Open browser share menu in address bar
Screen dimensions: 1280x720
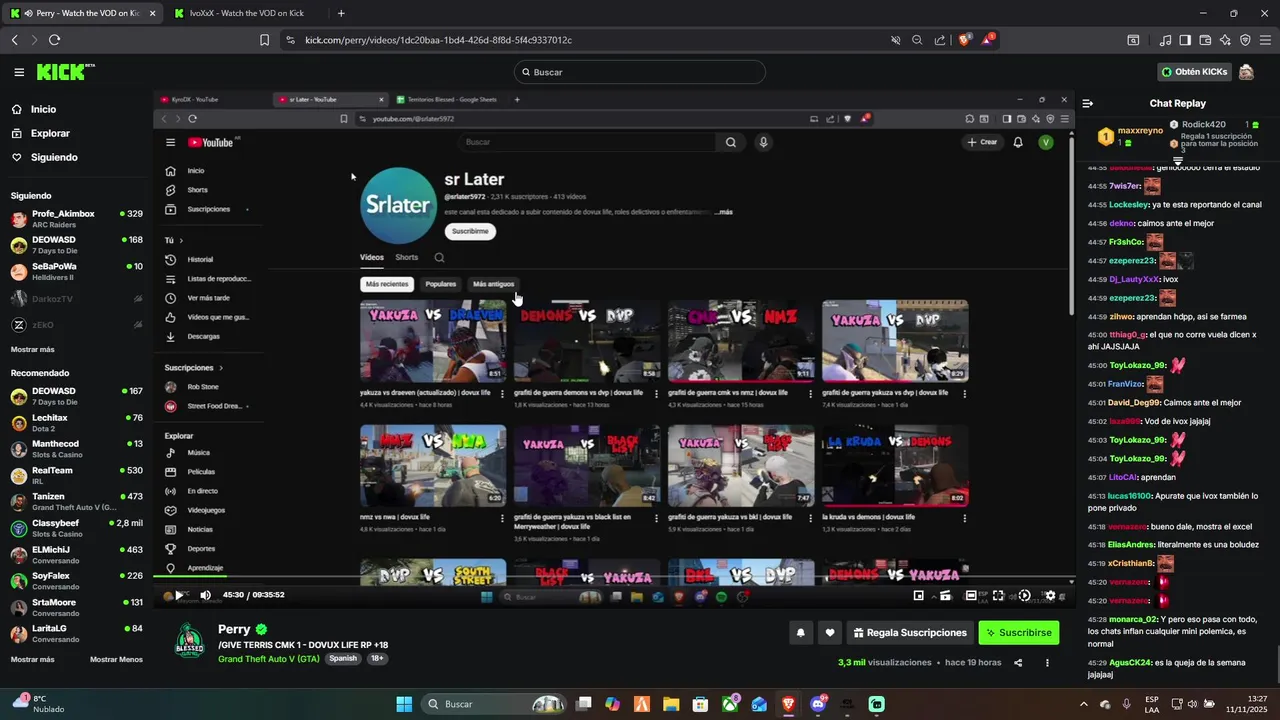coord(939,40)
